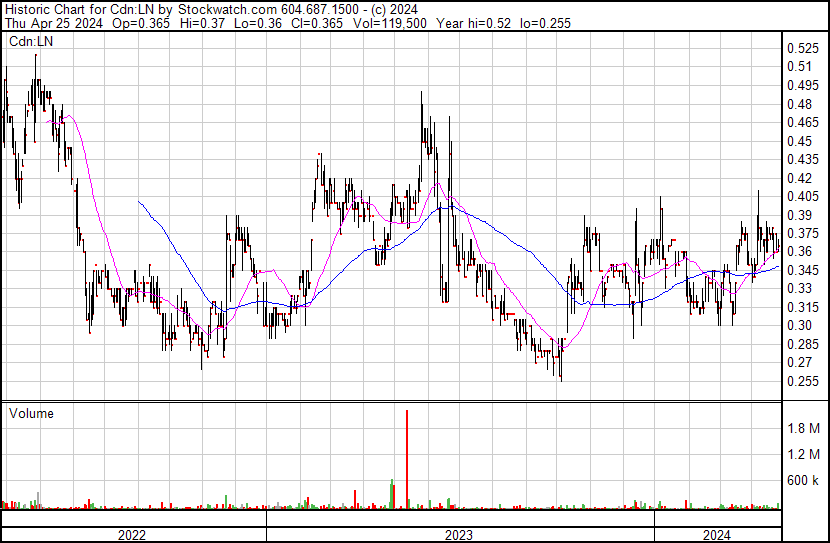Click the Cdn:LN ticker label in chart
The image size is (830, 543).
coord(30,42)
